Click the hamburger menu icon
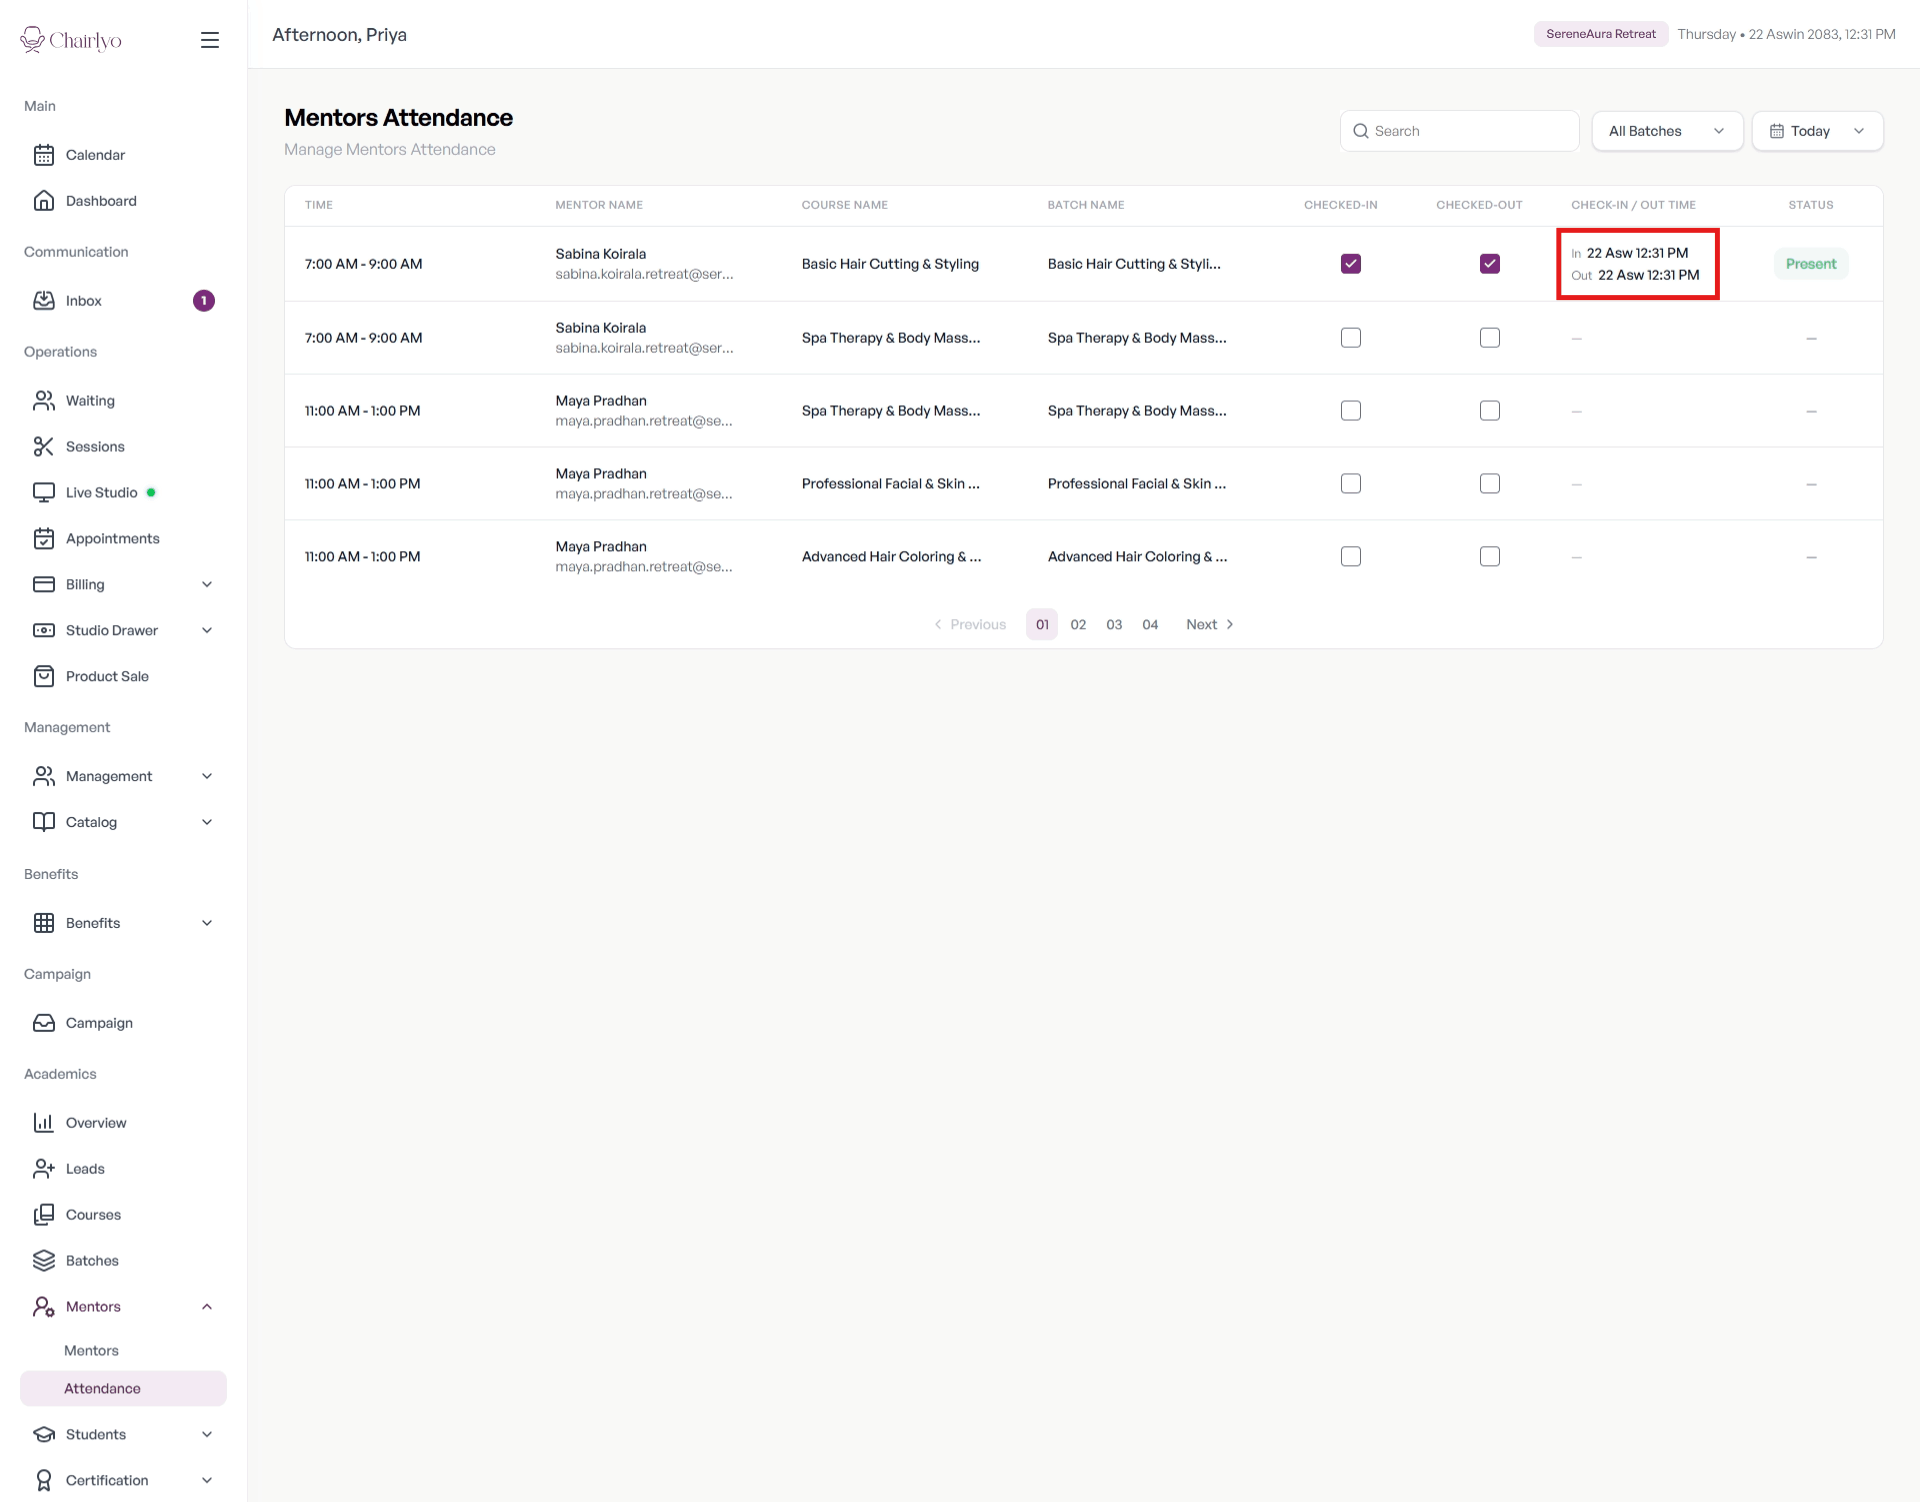Screen dimensions: 1920x1502 [x=209, y=40]
